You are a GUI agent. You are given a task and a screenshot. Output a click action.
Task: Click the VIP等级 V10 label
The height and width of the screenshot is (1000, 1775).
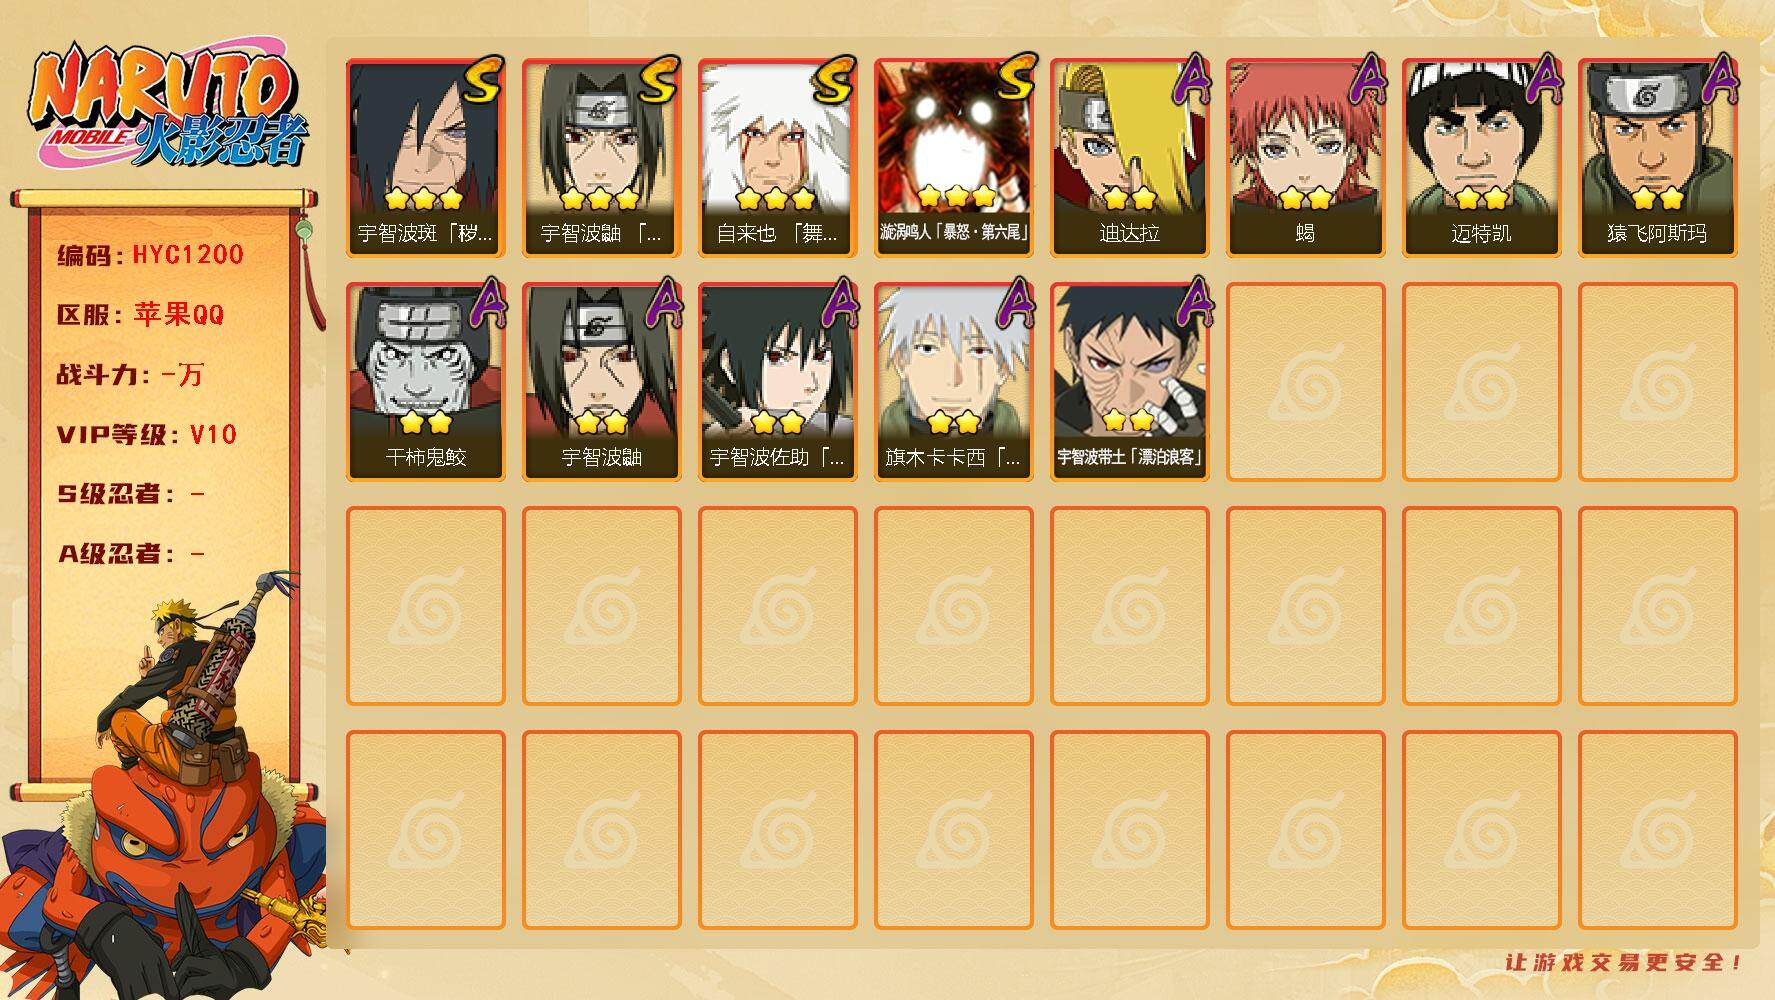coord(147,435)
